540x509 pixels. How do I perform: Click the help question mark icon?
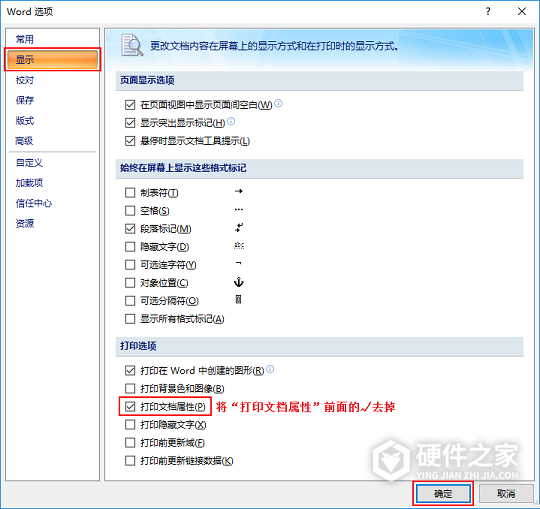click(x=488, y=11)
